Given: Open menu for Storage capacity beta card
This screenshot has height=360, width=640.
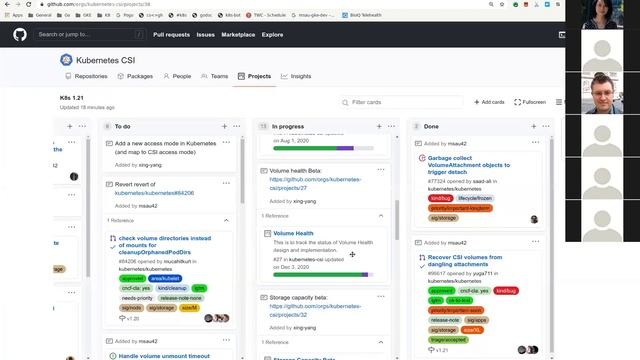Looking at the screenshot, I should coord(381,297).
